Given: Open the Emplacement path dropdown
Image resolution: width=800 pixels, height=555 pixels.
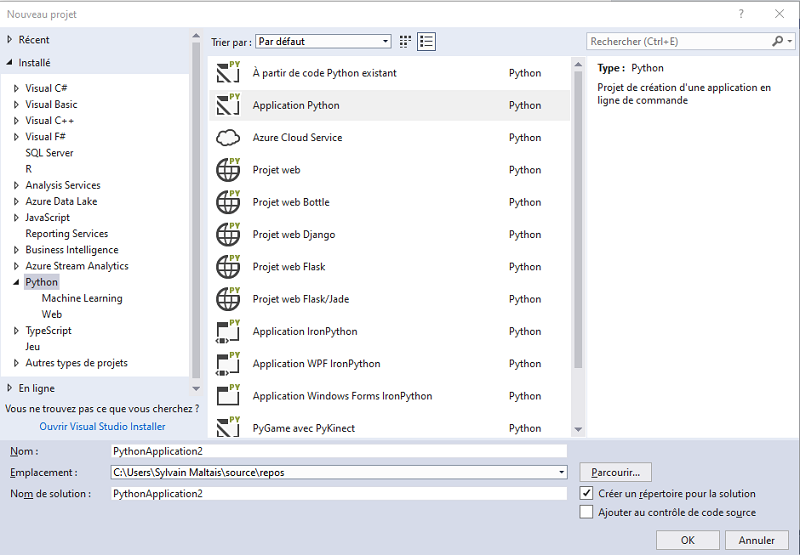Looking at the screenshot, I should pos(562,472).
